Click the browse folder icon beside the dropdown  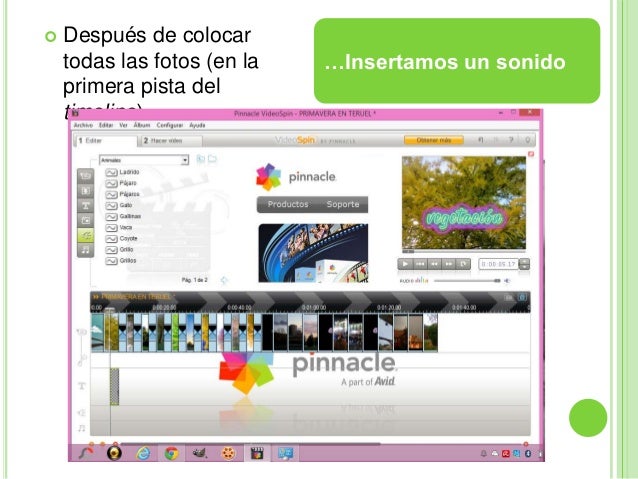pos(212,159)
